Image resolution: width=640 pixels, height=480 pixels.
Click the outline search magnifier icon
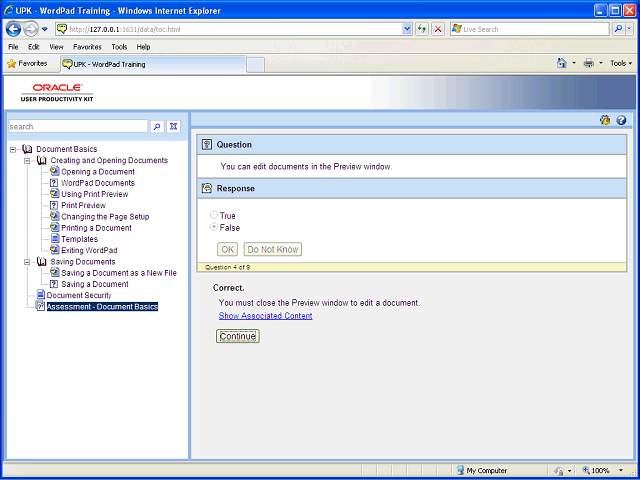point(157,127)
